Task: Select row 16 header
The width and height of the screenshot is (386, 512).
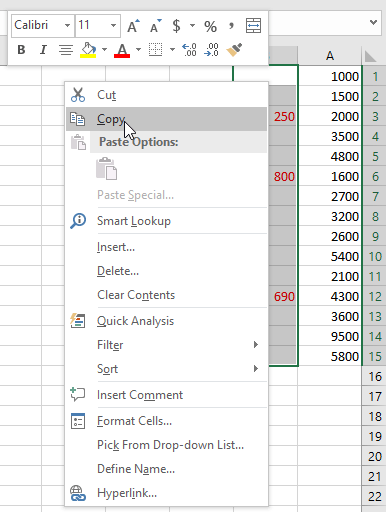Action: click(x=375, y=376)
